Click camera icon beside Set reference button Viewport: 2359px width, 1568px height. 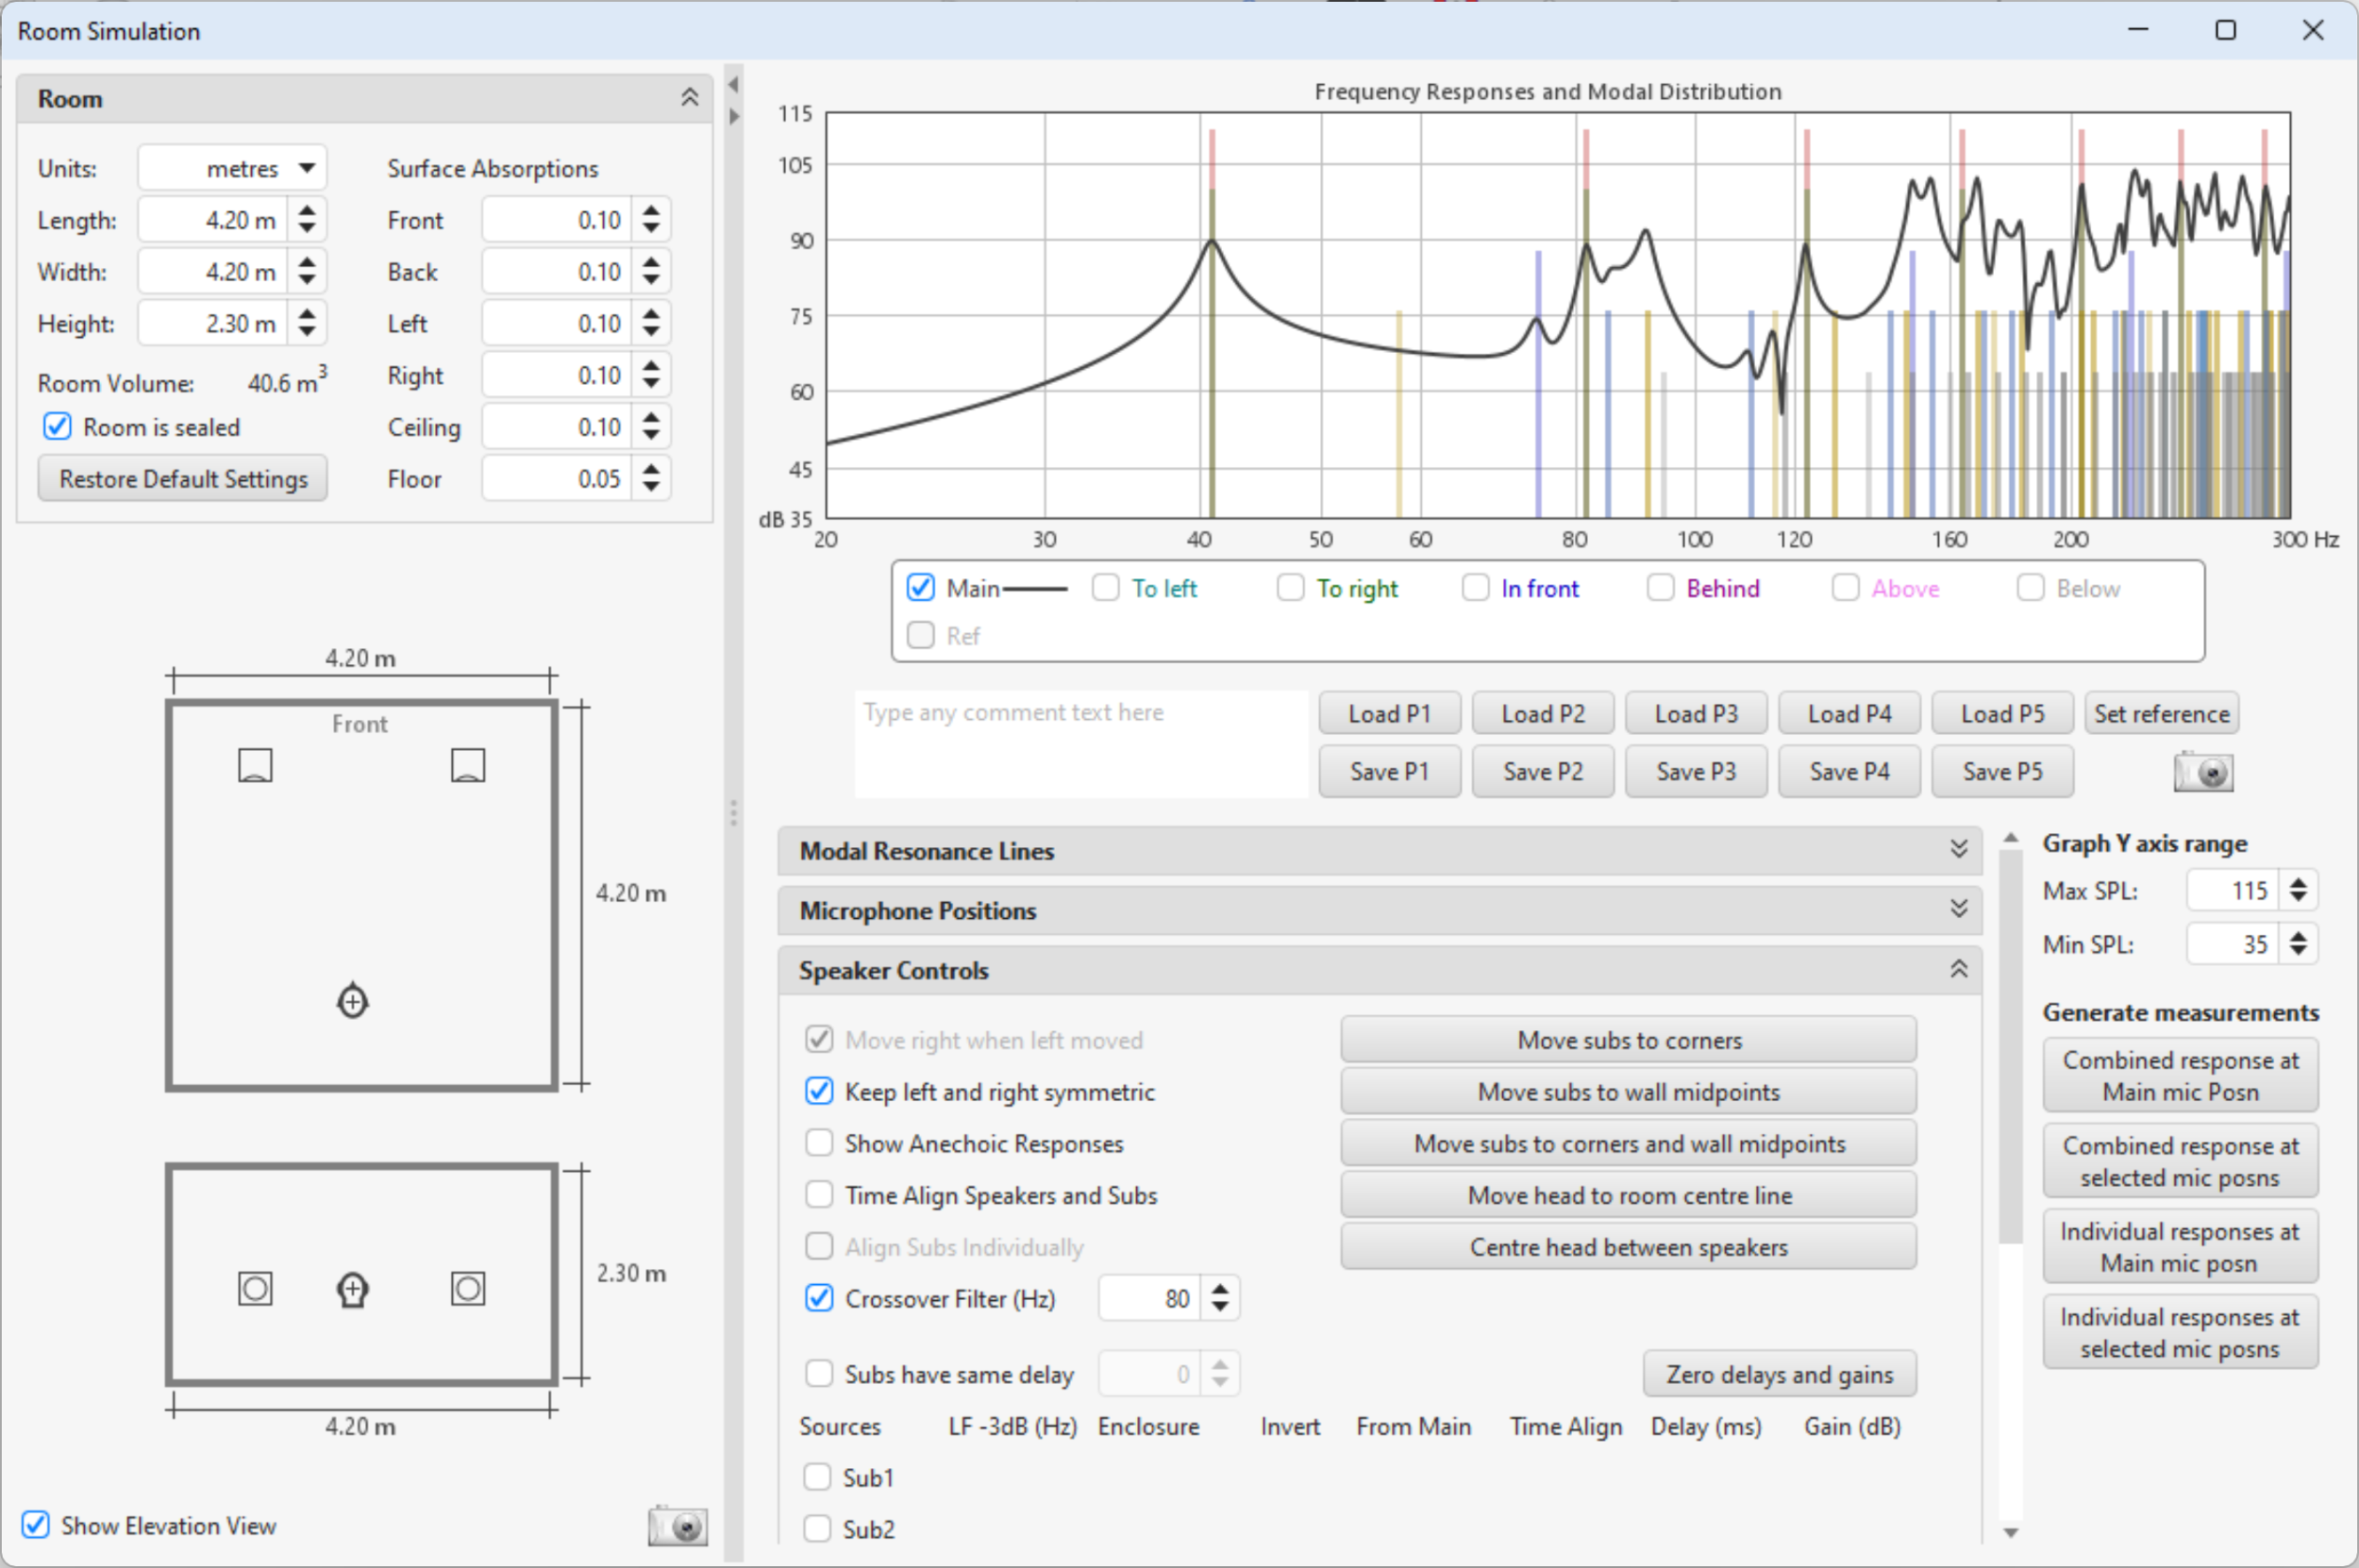2202,772
